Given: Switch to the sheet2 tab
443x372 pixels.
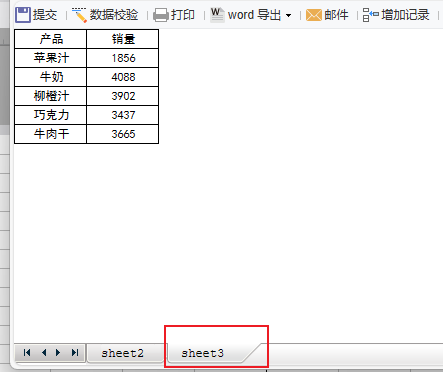Looking at the screenshot, I should click(125, 353).
